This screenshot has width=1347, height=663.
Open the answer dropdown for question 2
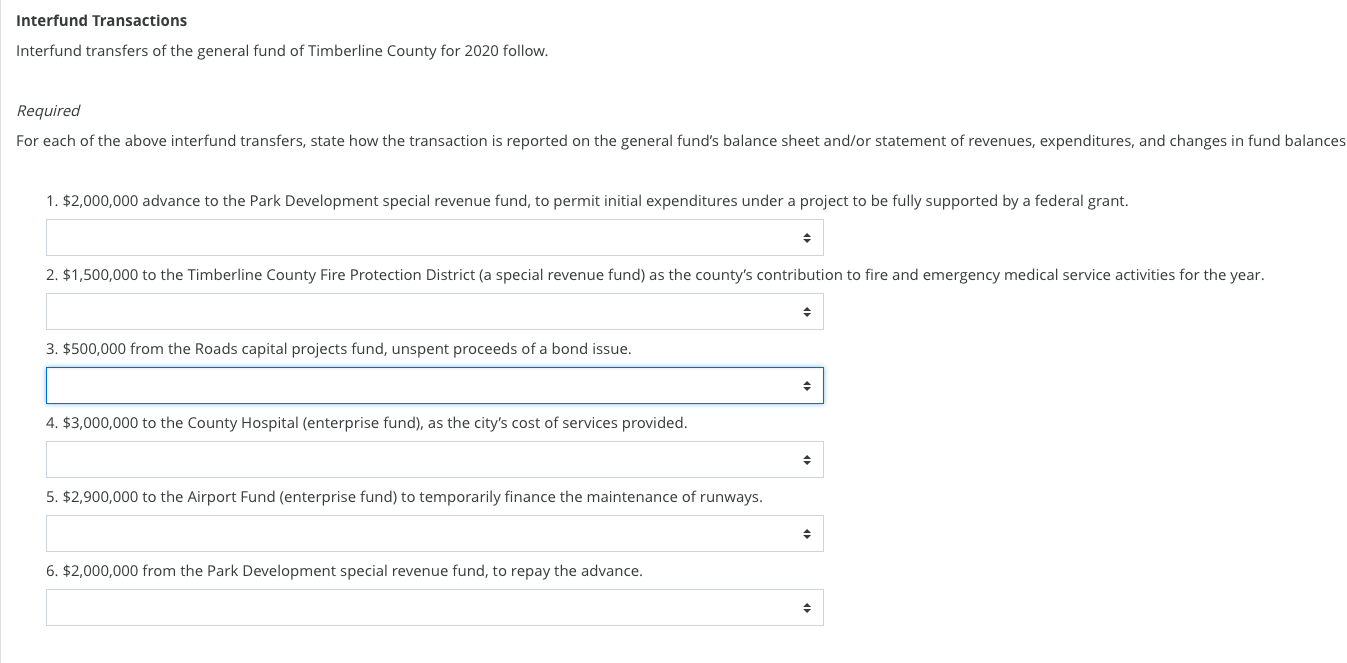[435, 311]
